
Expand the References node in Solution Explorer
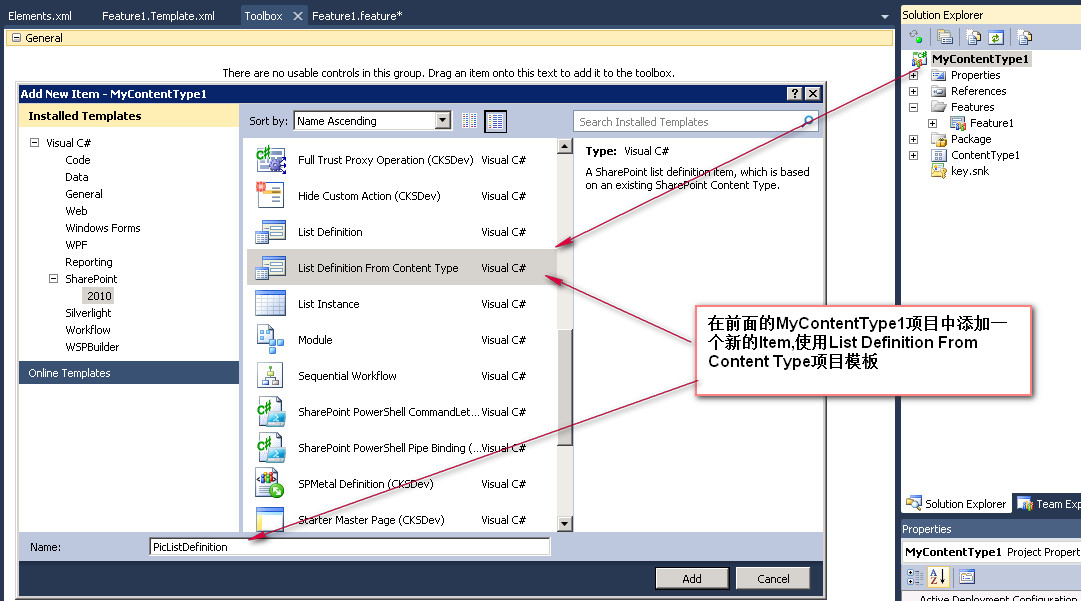913,91
